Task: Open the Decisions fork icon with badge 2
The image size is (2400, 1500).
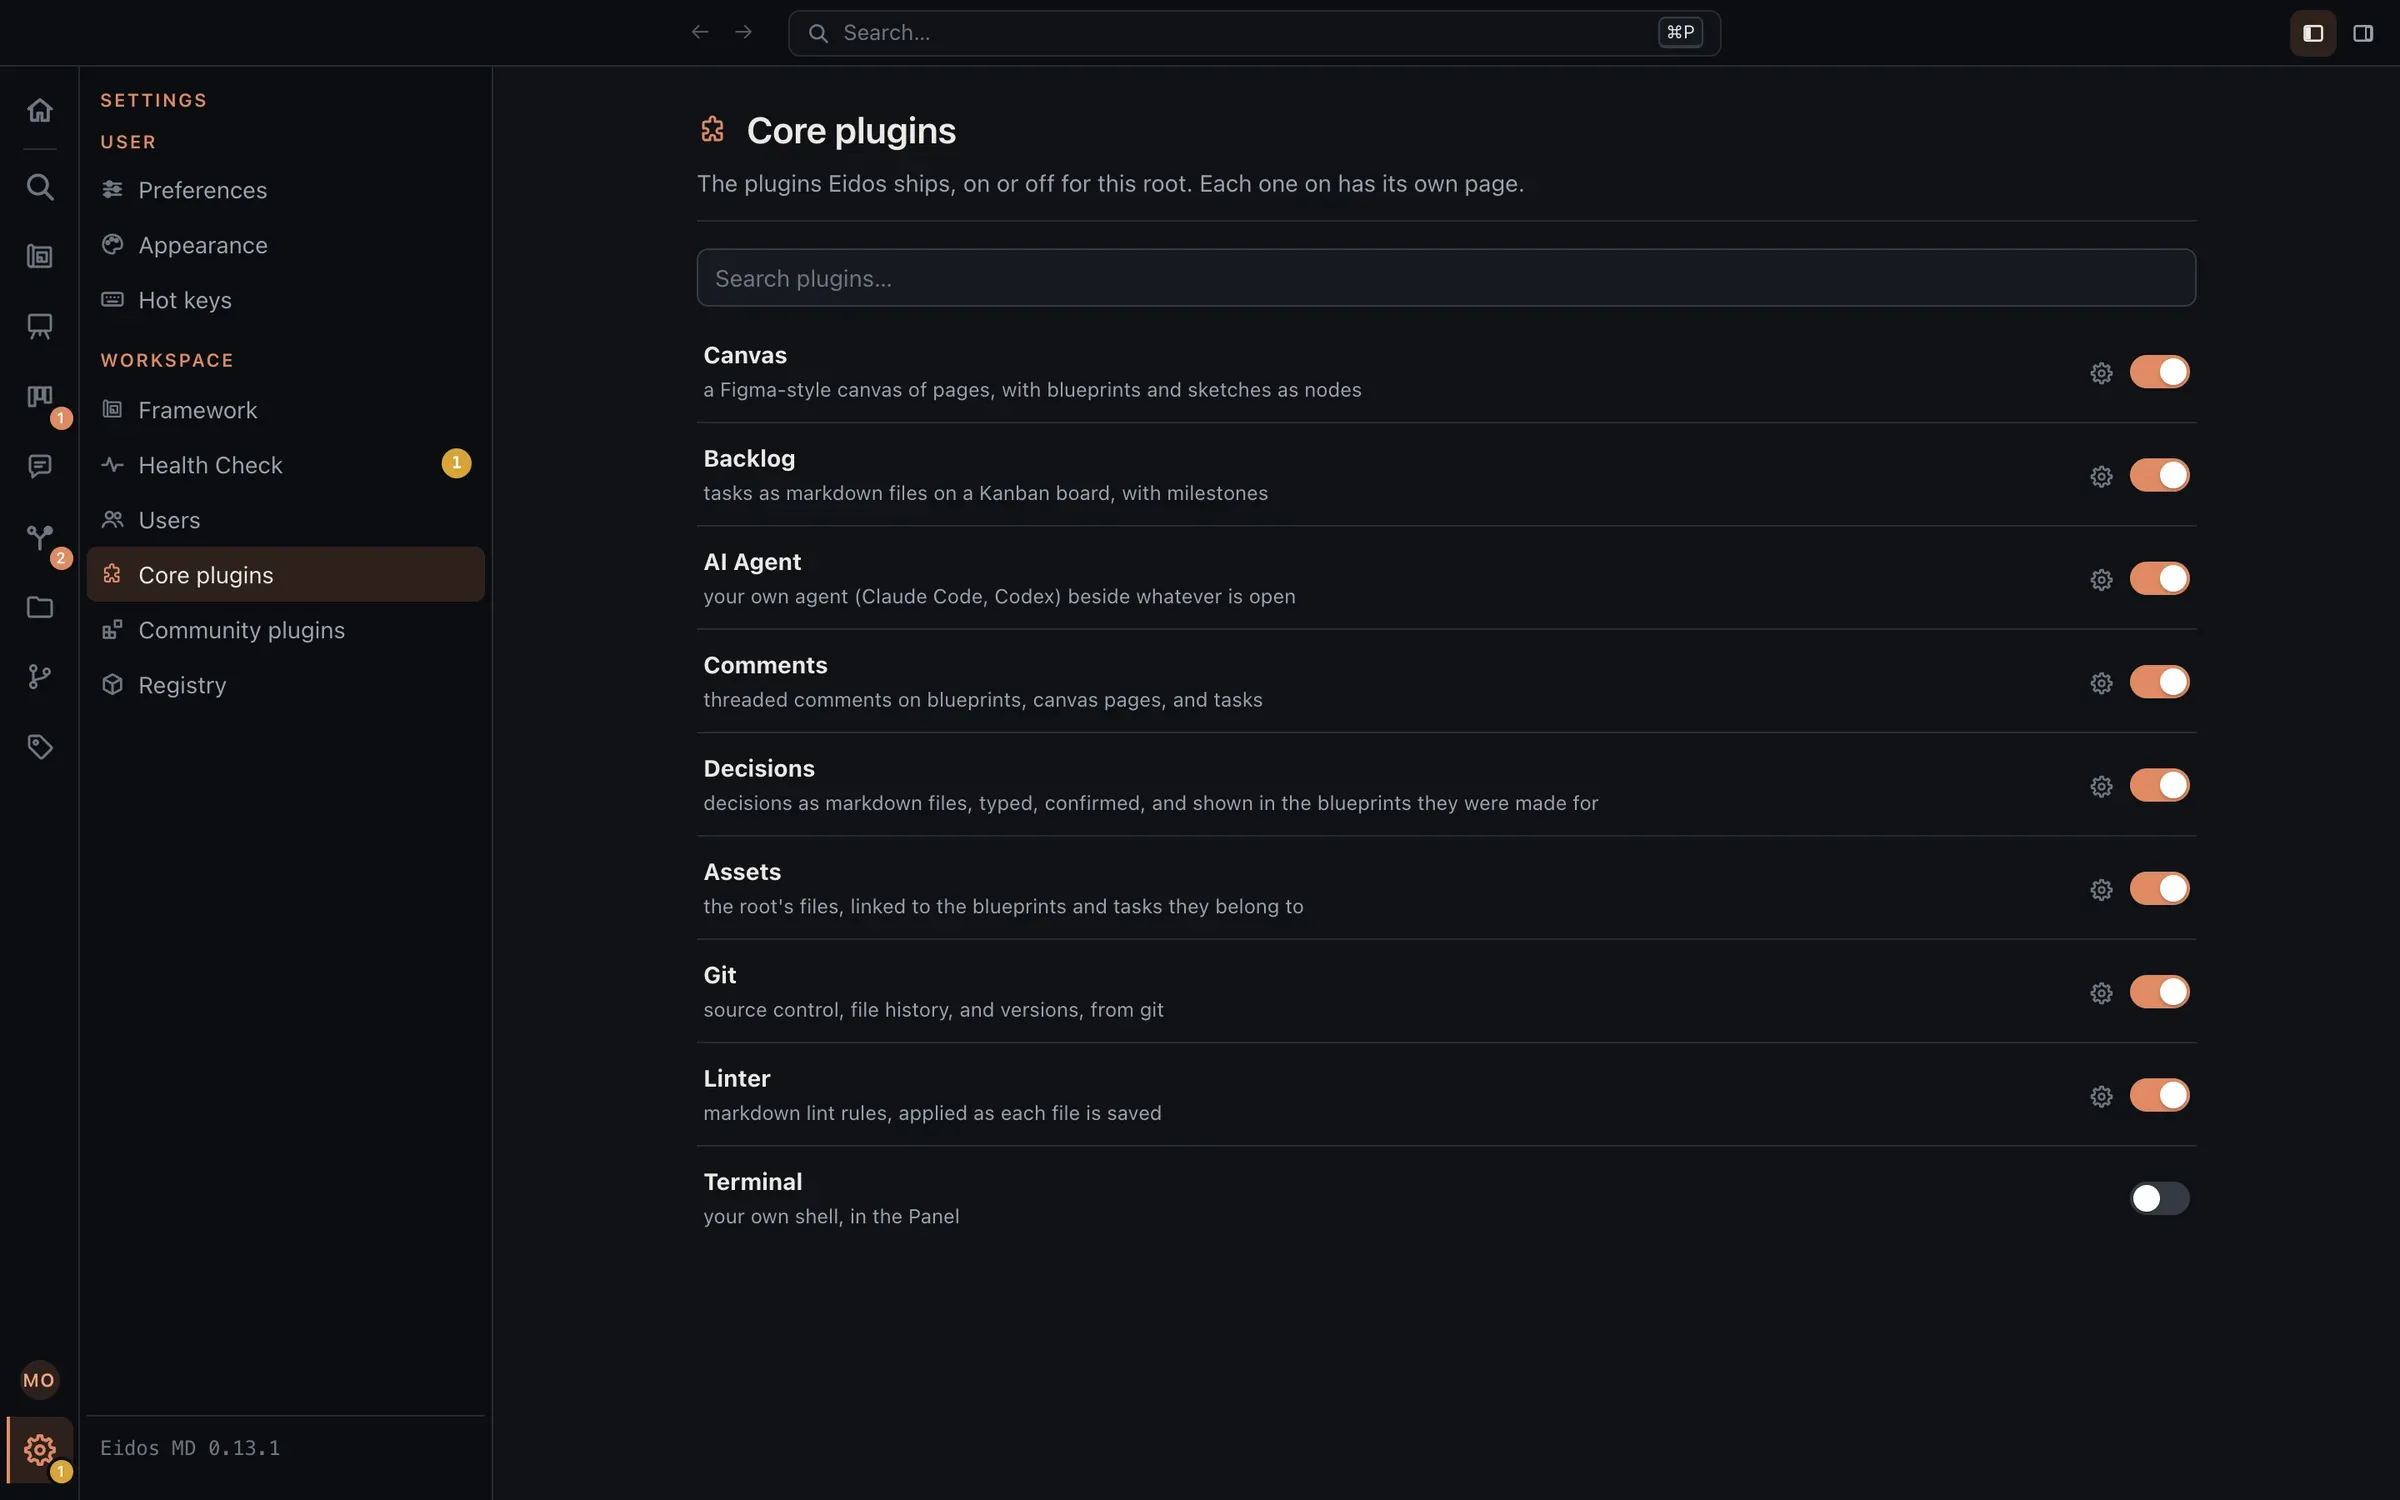Action: click(39, 537)
